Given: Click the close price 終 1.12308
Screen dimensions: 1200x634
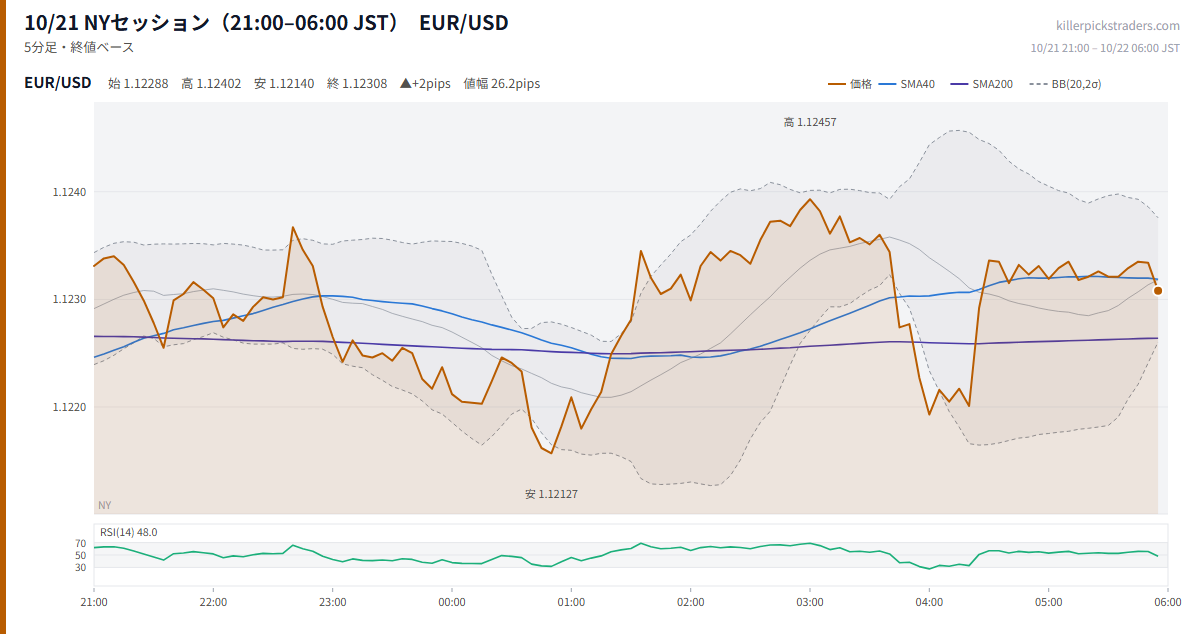Looking at the screenshot, I should coord(357,84).
